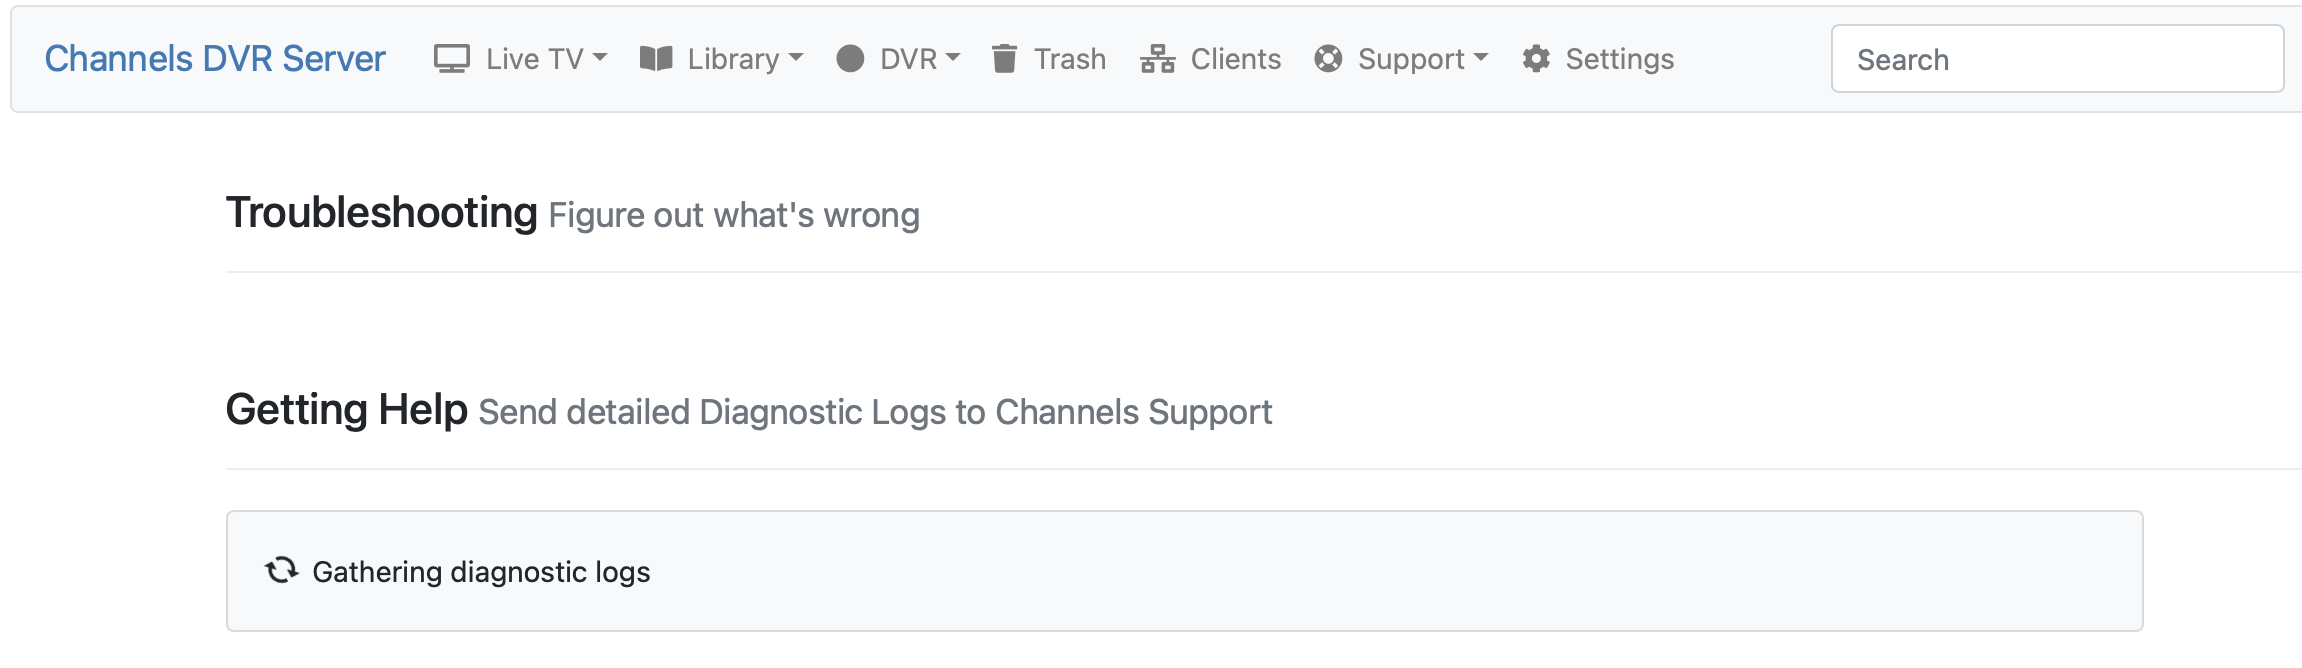This screenshot has width=2302, height=668.
Task: Open the Settings nav label
Action: pos(1619,59)
